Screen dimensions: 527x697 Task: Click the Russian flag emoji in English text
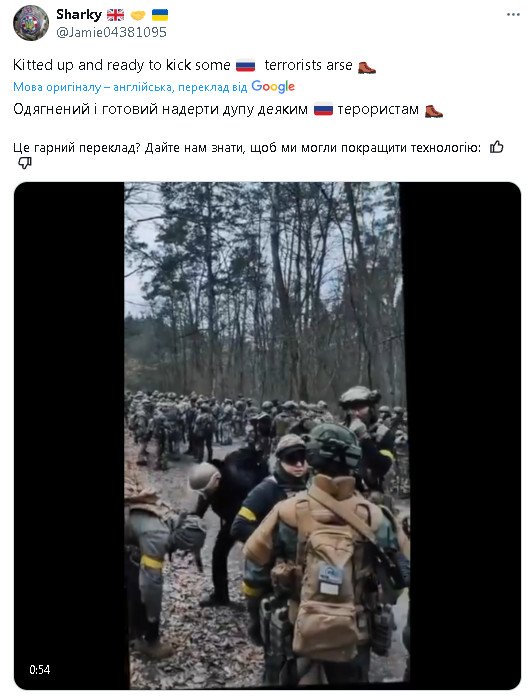(x=245, y=66)
